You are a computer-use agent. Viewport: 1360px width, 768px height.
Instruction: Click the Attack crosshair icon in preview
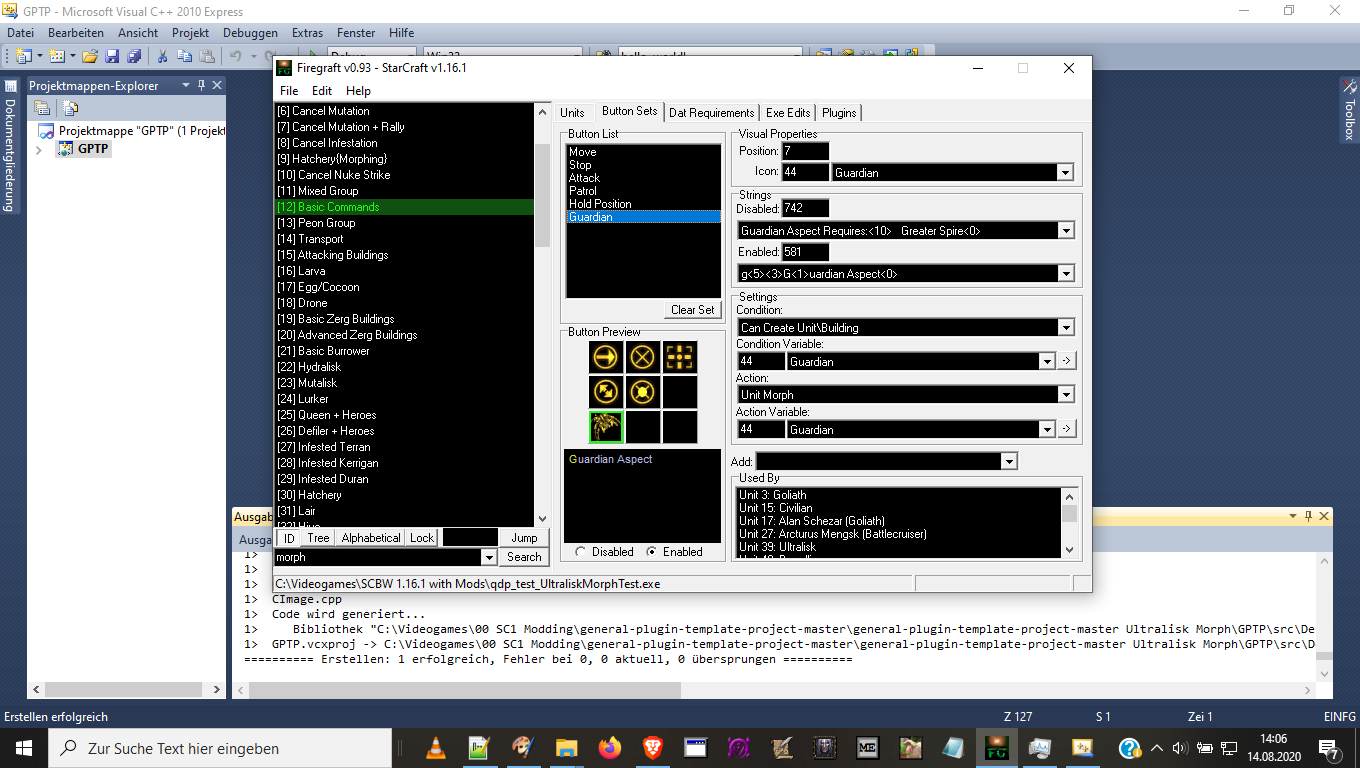680,357
